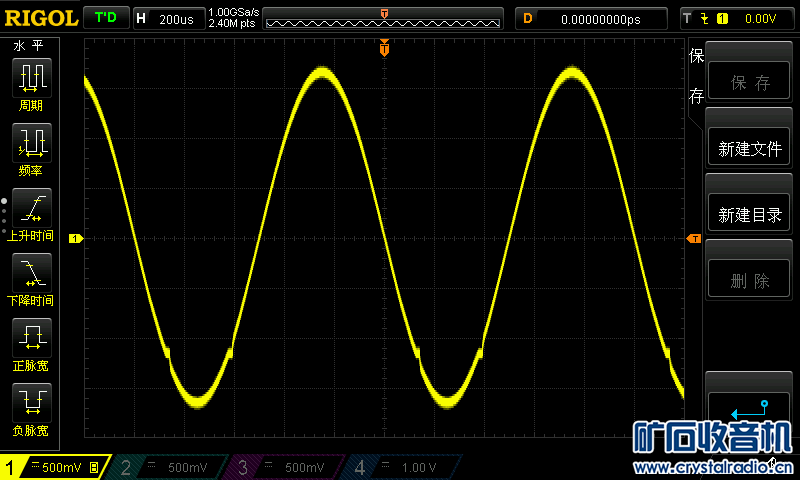Select the 周期 (period) measurement icon
The width and height of the screenshot is (800, 480).
tap(32, 78)
